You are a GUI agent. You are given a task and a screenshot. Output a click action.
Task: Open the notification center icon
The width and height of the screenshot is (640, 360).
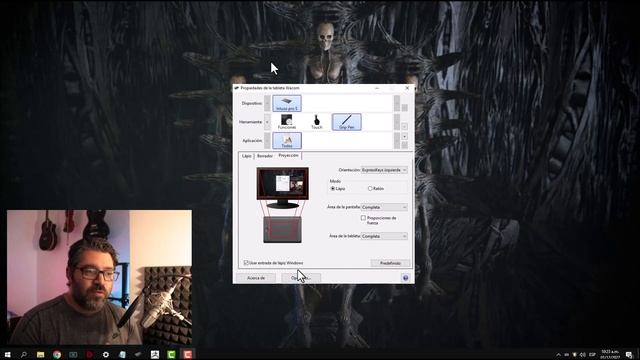click(x=629, y=355)
